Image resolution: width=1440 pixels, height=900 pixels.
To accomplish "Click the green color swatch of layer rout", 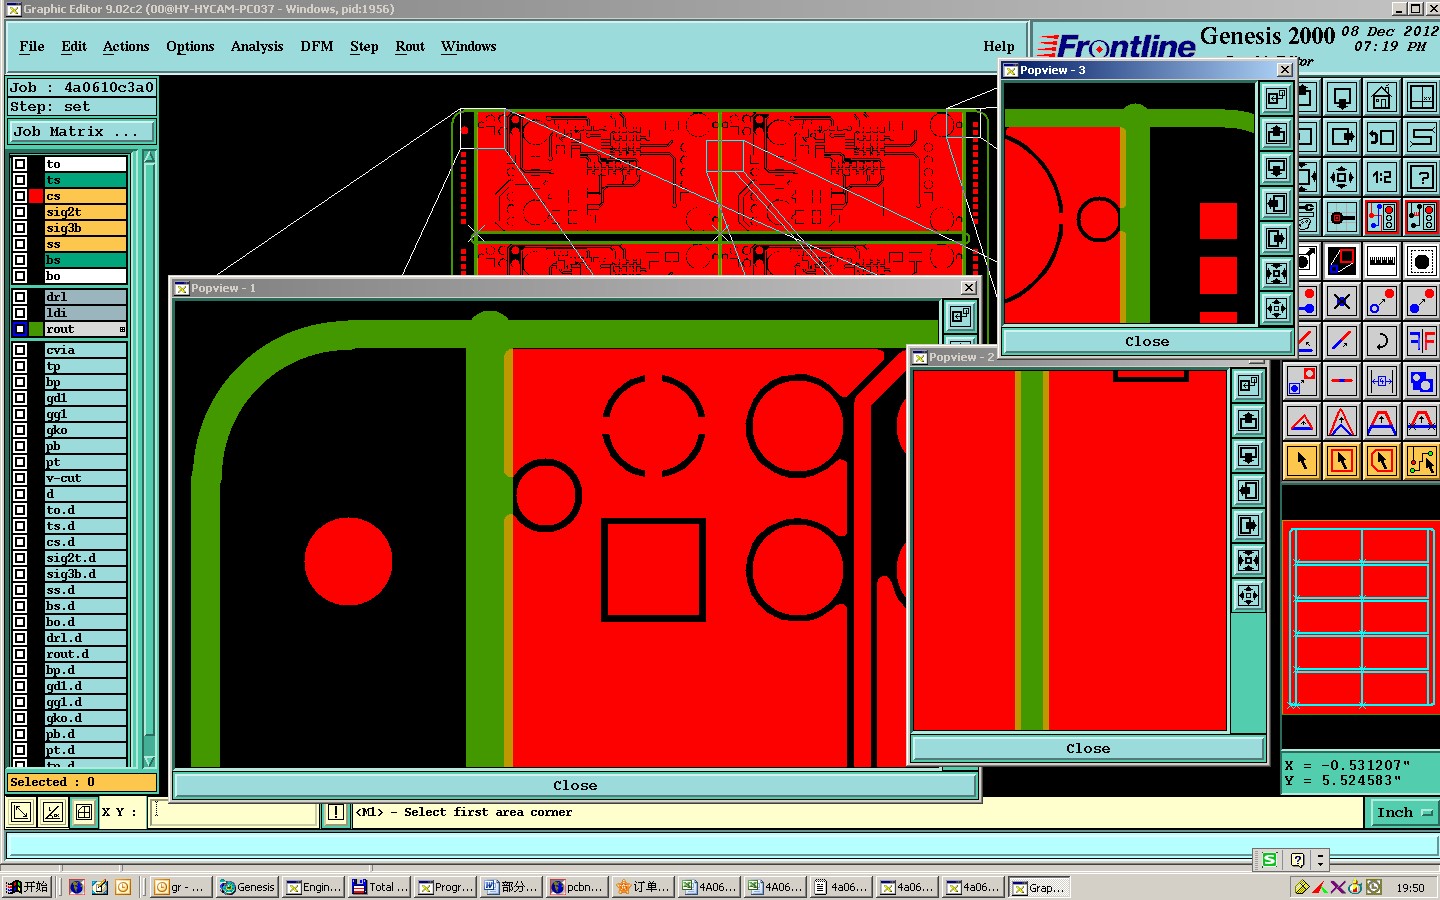I will [x=36, y=329].
